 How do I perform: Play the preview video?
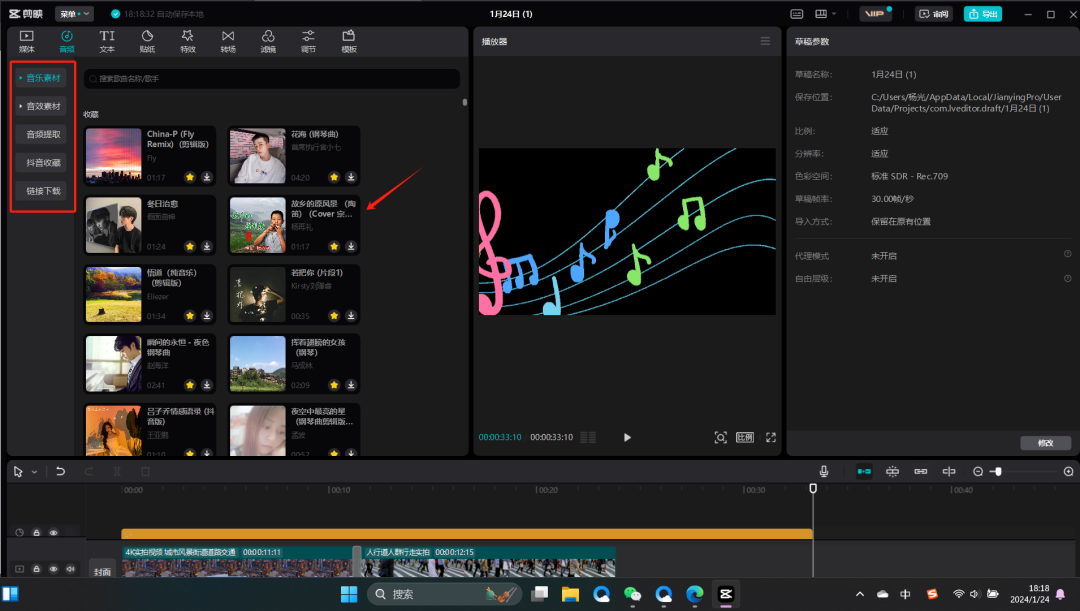(627, 437)
